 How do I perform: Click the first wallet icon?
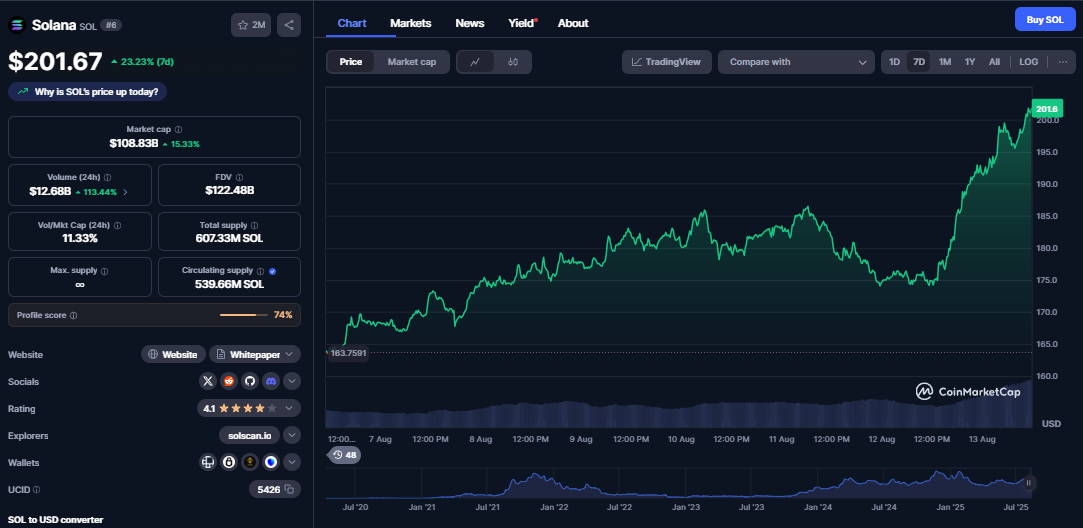point(208,462)
